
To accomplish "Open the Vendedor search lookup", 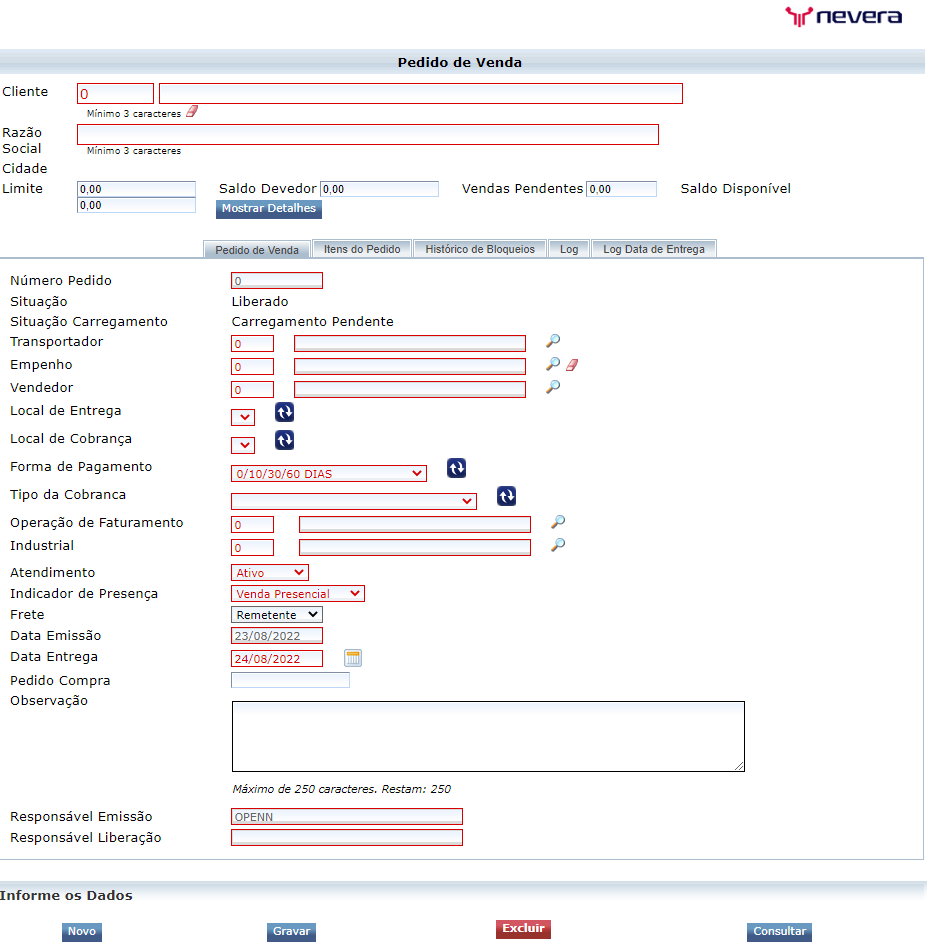I will coord(555,387).
